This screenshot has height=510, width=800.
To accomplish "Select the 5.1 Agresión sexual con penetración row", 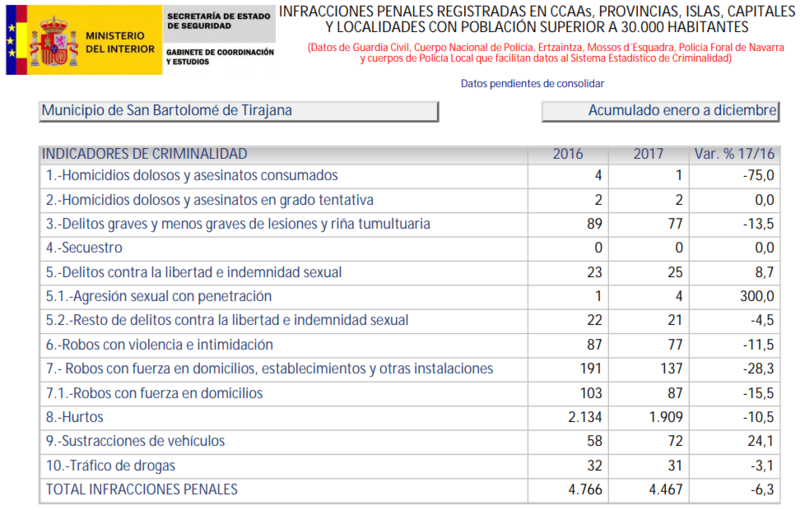I will [x=158, y=296].
